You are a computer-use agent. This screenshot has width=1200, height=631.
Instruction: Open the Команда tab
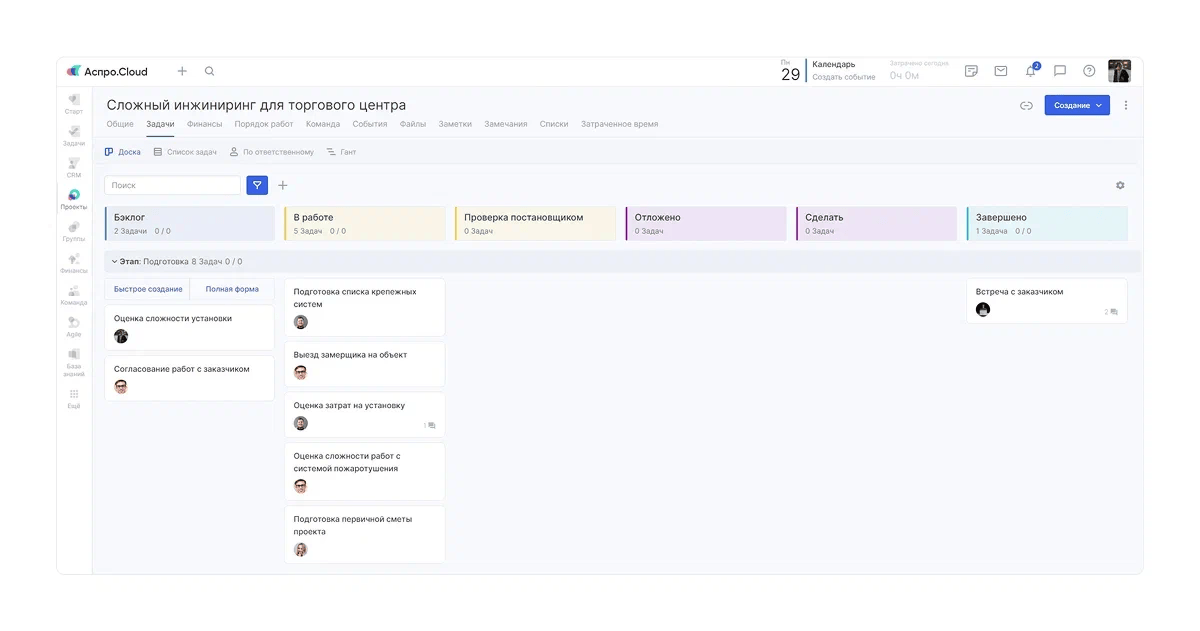(x=323, y=124)
